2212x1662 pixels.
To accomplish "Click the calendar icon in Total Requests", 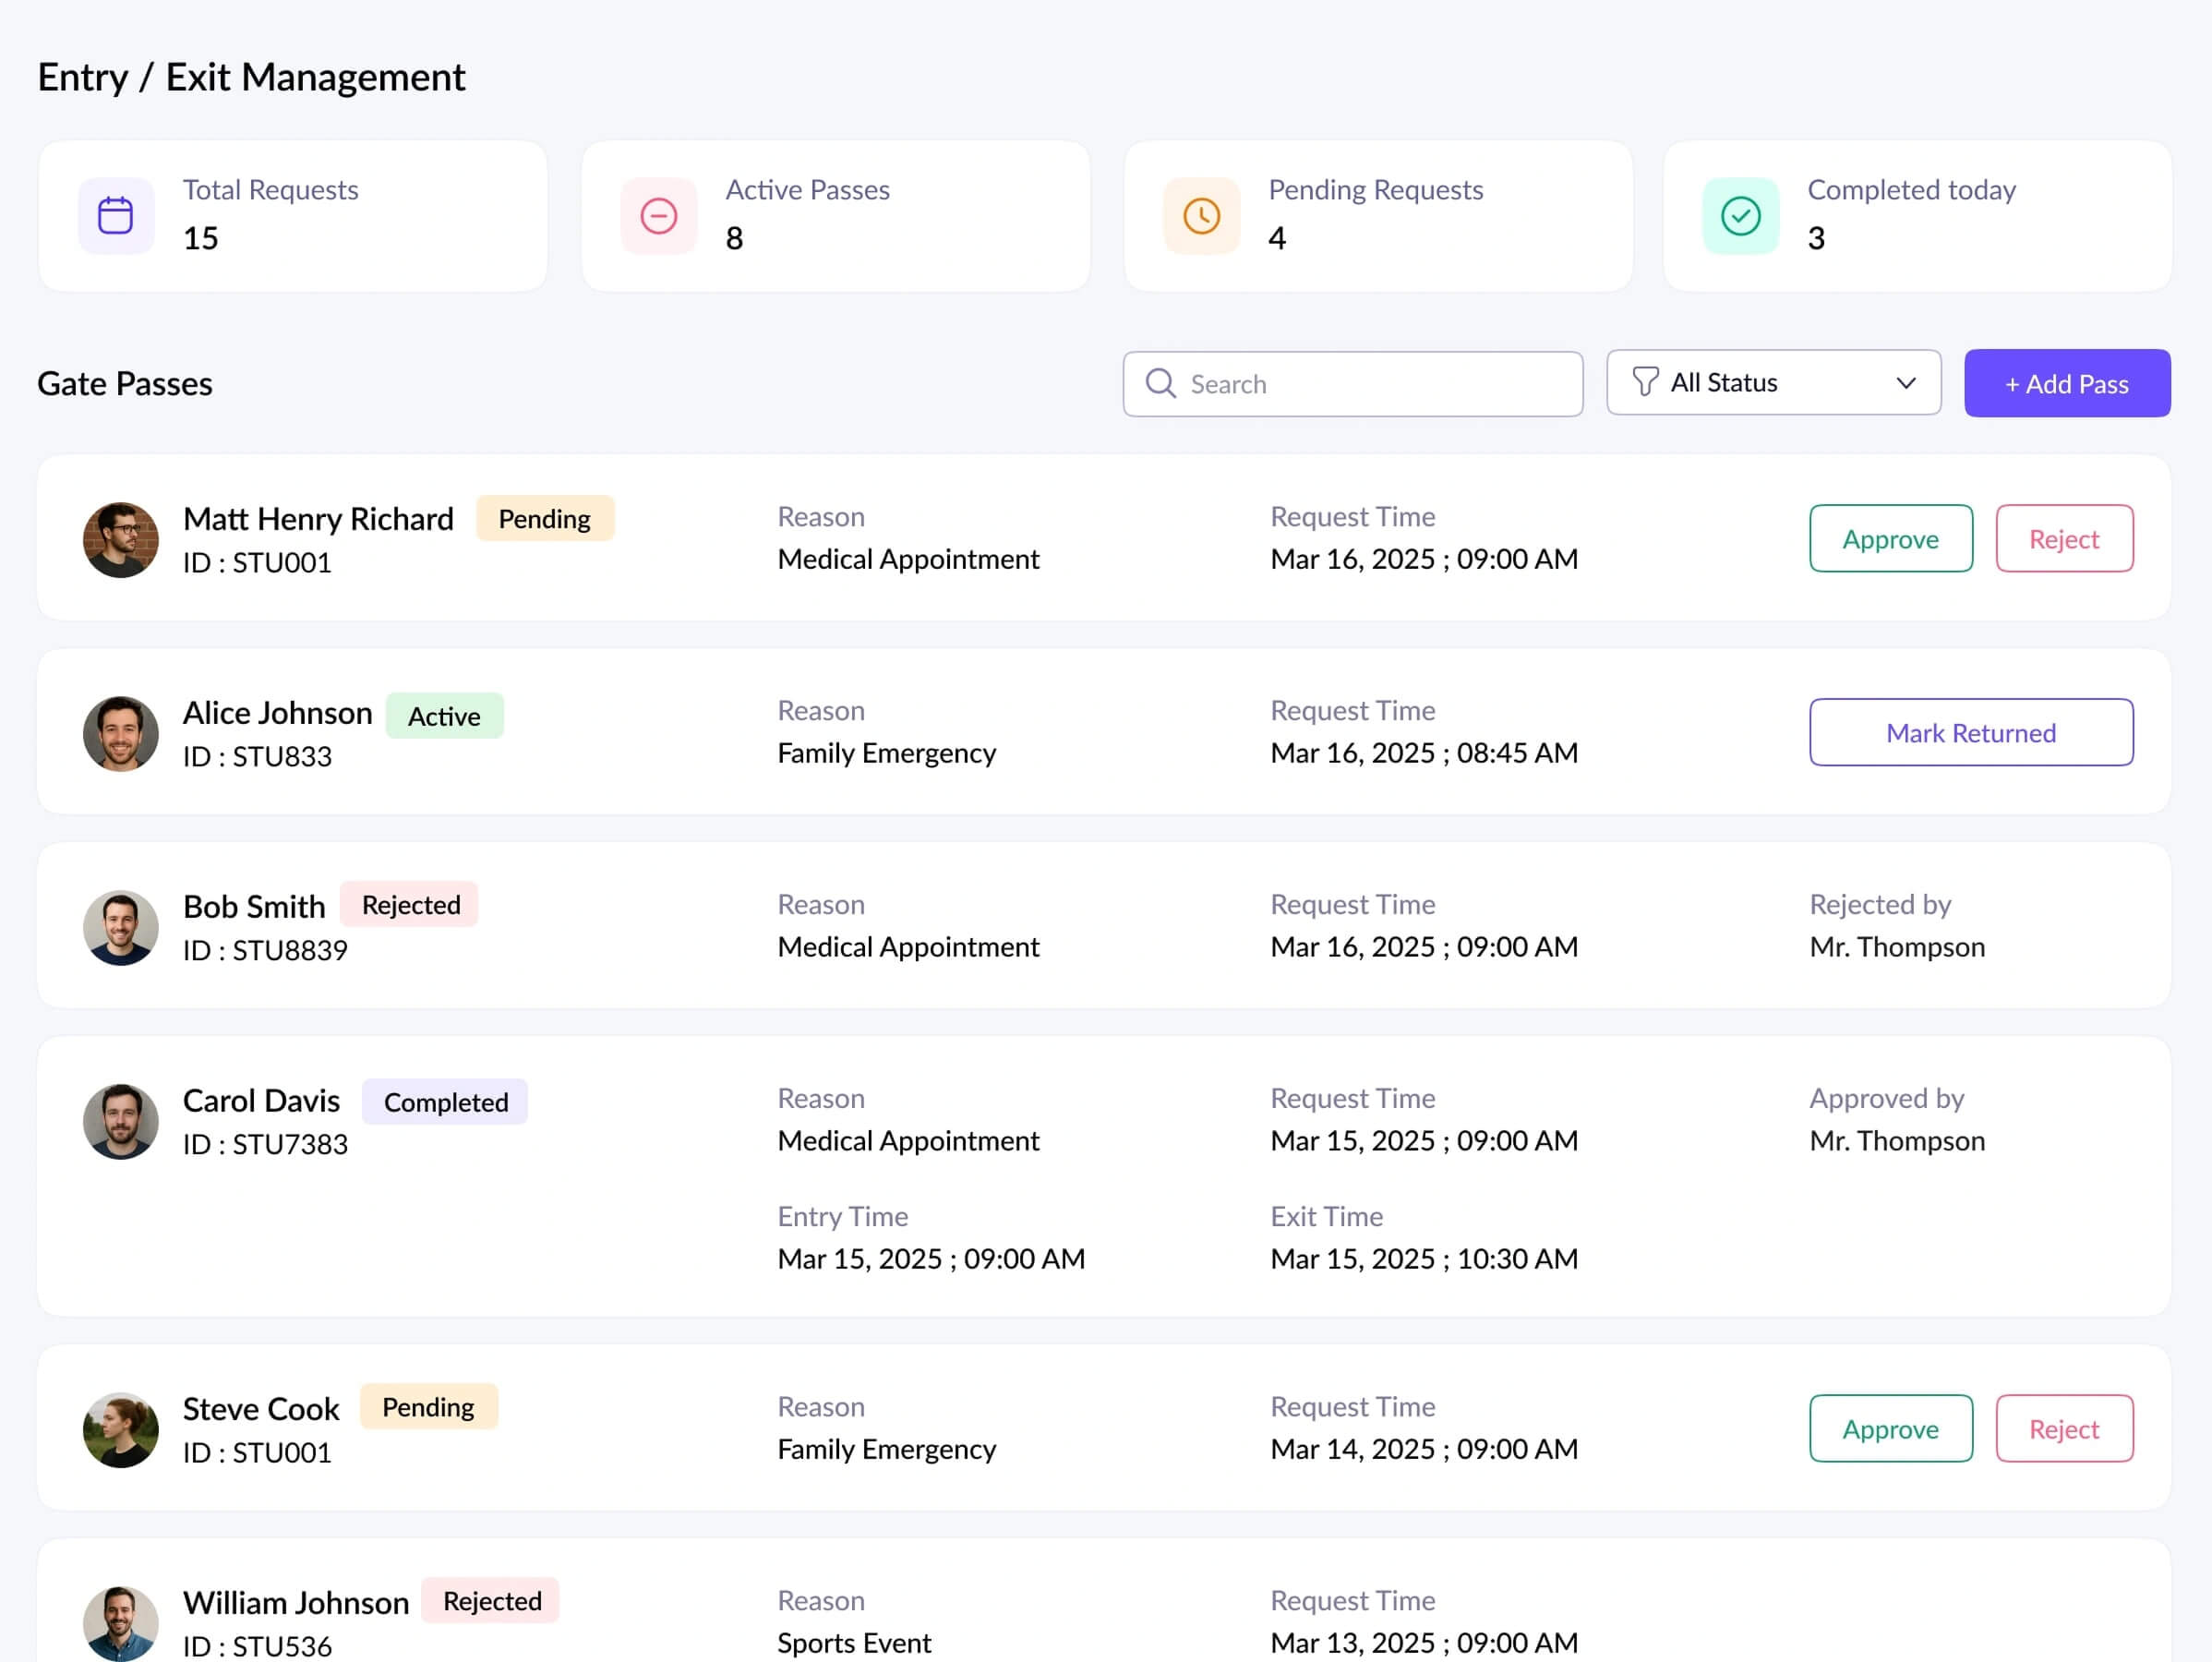I will [x=116, y=216].
